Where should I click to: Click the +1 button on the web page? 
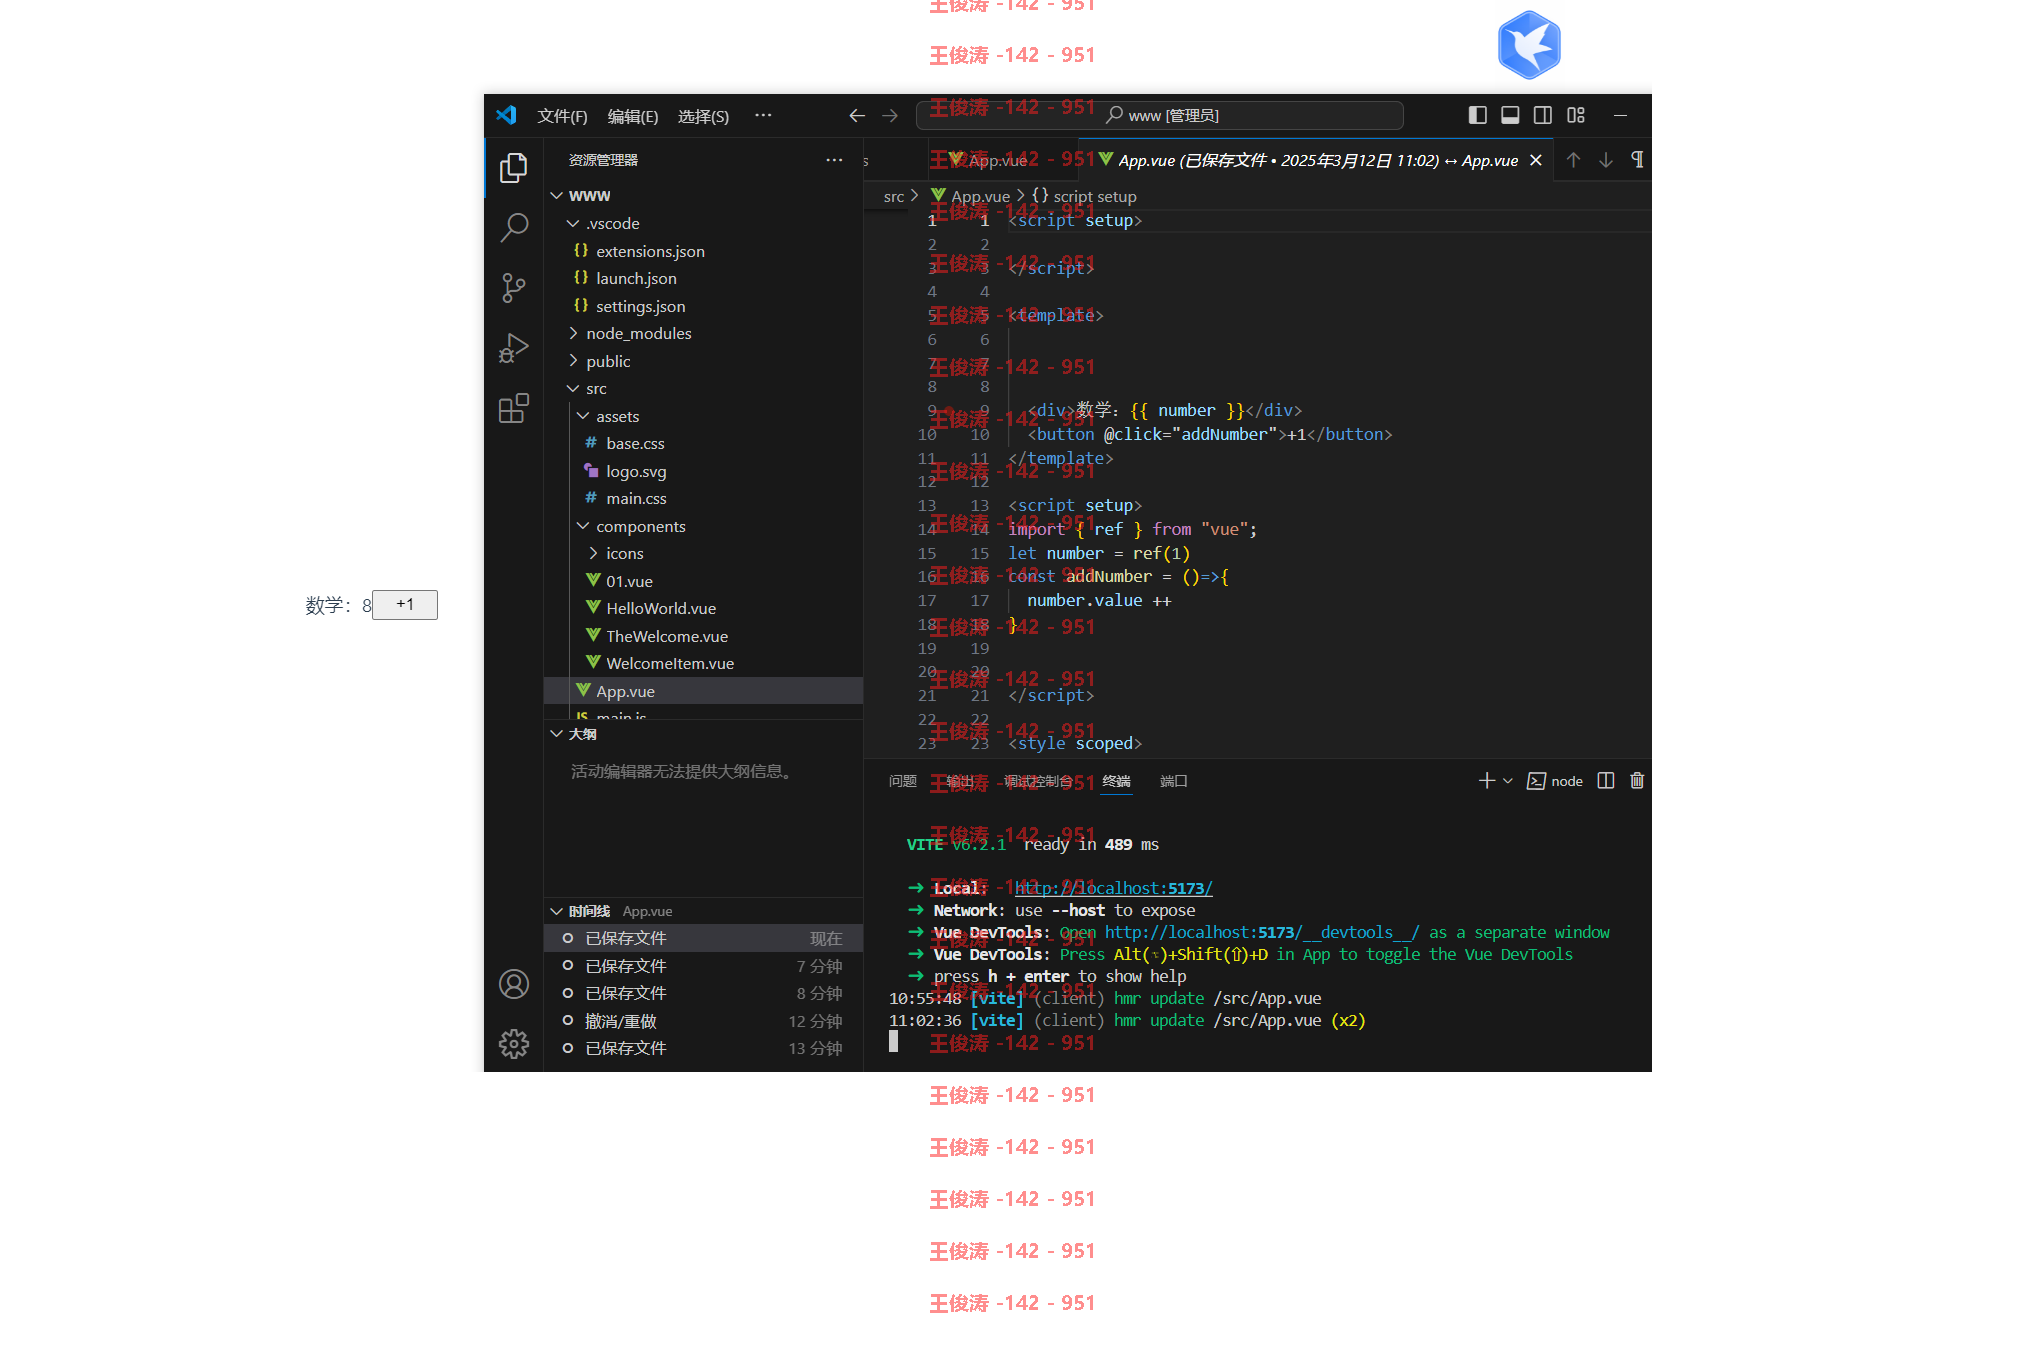point(405,604)
